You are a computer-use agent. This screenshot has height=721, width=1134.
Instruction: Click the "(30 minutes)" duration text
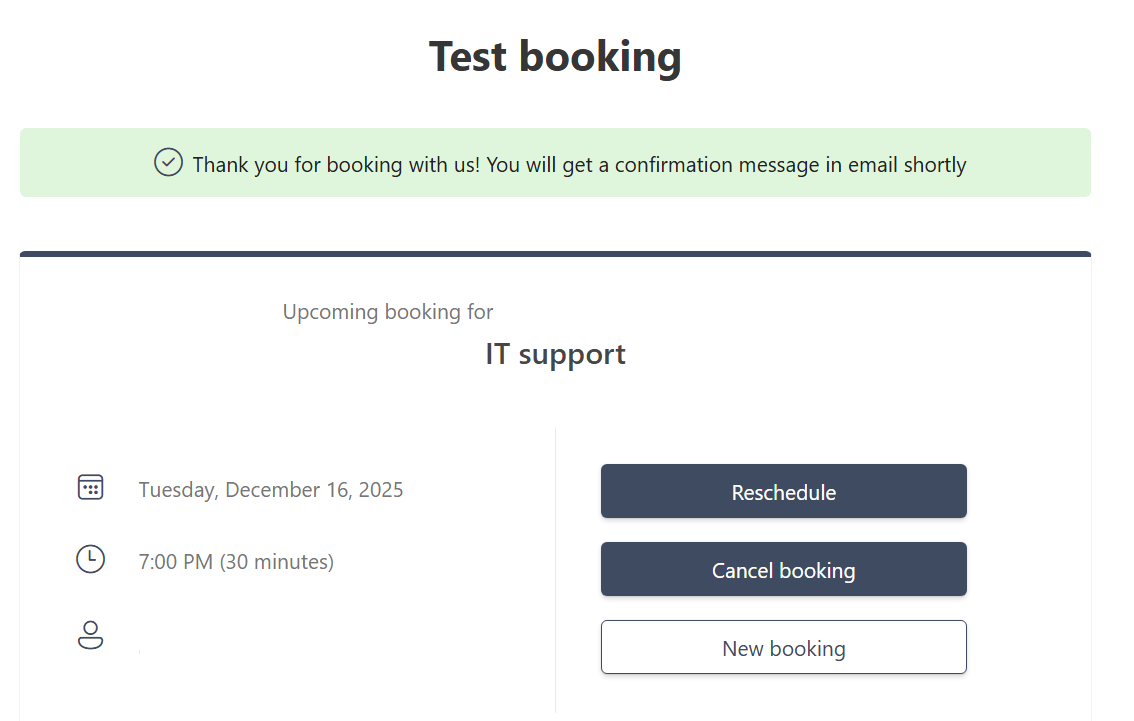tap(277, 562)
